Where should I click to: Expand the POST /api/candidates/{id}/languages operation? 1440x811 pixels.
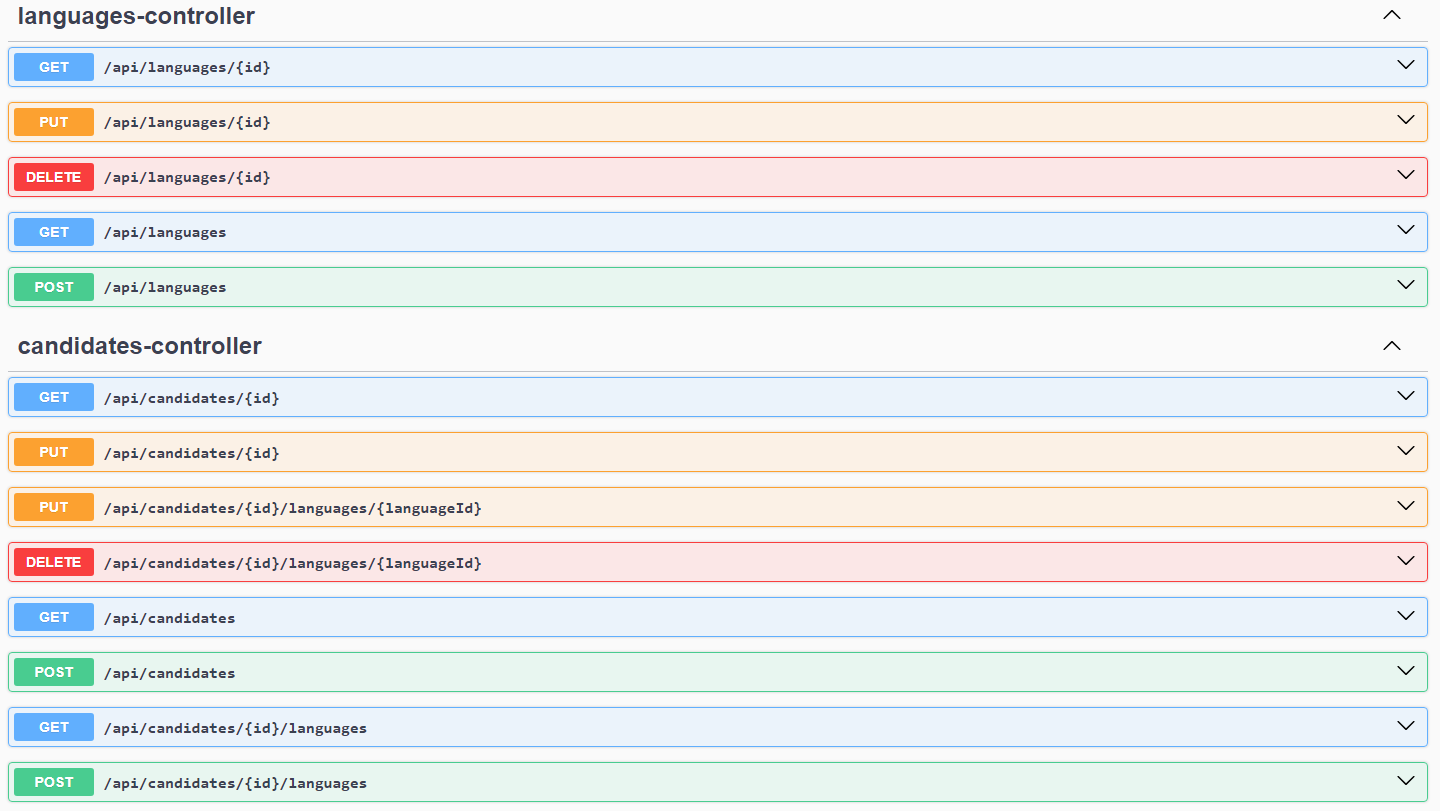pos(1404,781)
